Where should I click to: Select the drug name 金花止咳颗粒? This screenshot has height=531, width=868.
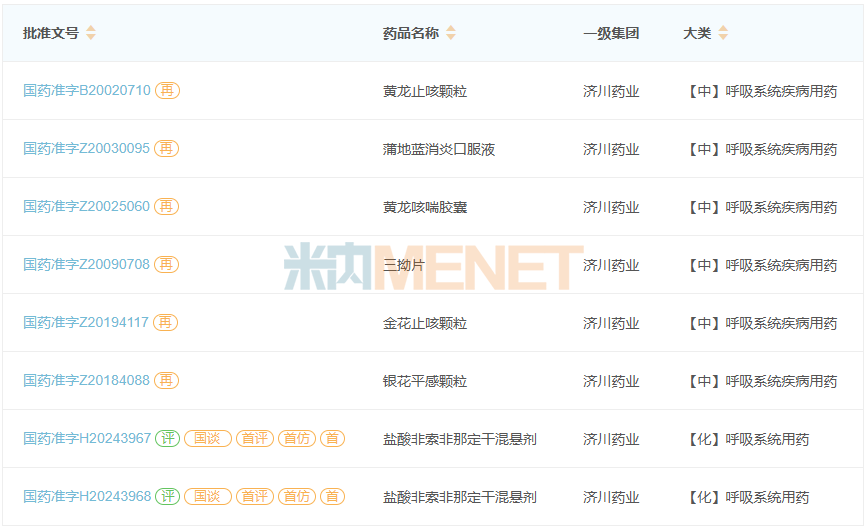tap(425, 323)
